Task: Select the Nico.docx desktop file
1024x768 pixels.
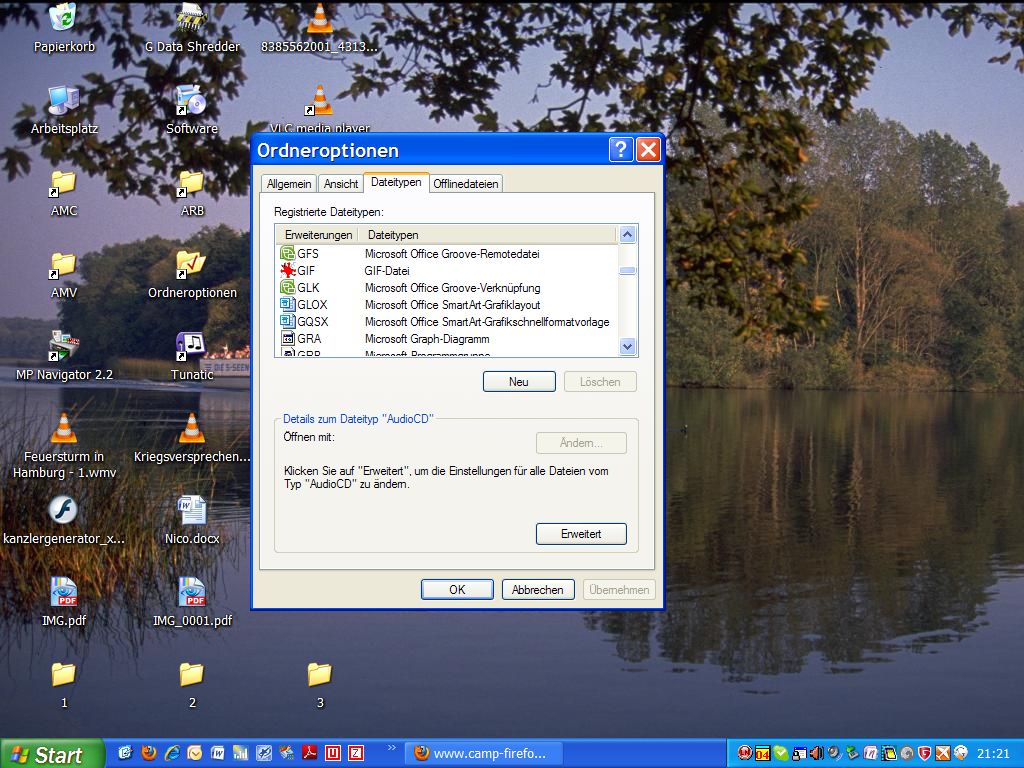Action: [191, 511]
